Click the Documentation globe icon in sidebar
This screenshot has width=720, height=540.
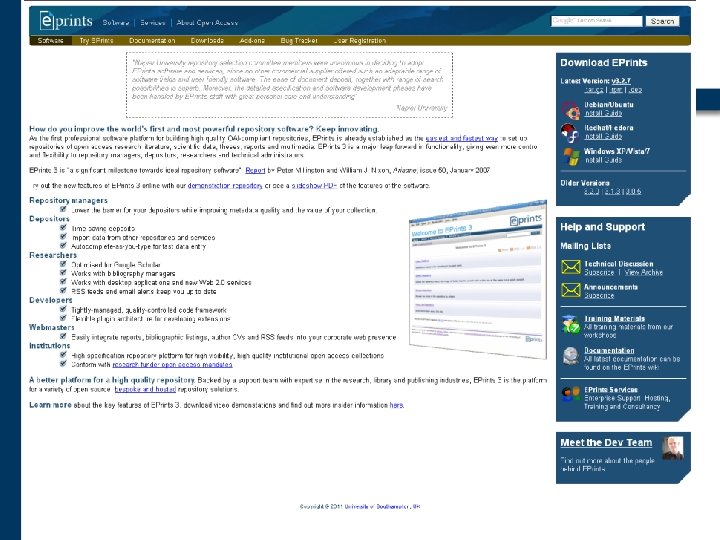[x=571, y=356]
